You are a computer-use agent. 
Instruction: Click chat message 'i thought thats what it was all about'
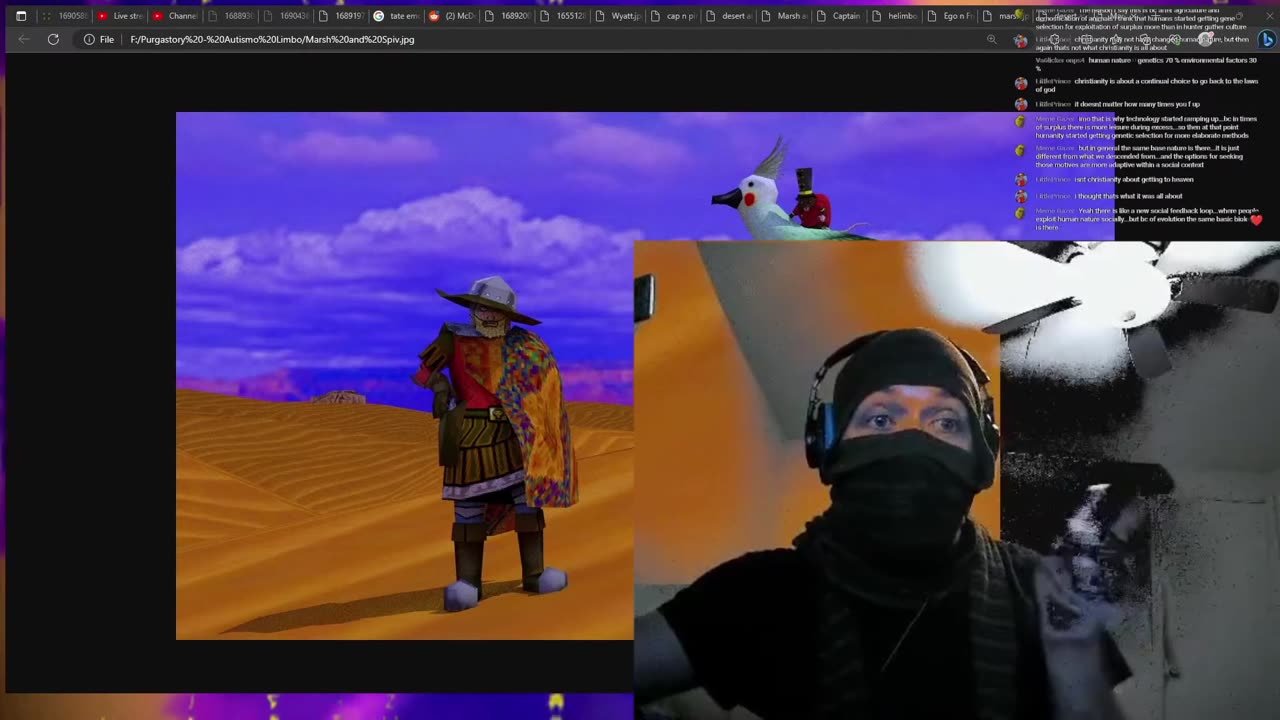1128,196
